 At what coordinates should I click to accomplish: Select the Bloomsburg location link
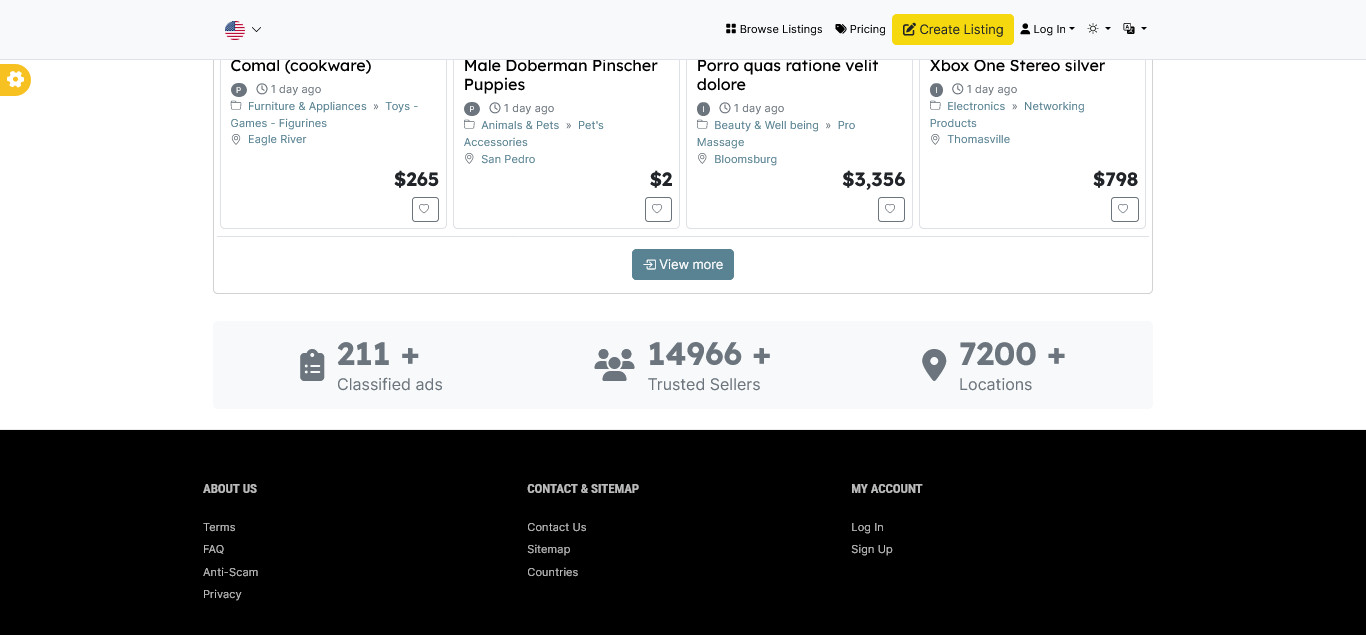click(x=745, y=159)
